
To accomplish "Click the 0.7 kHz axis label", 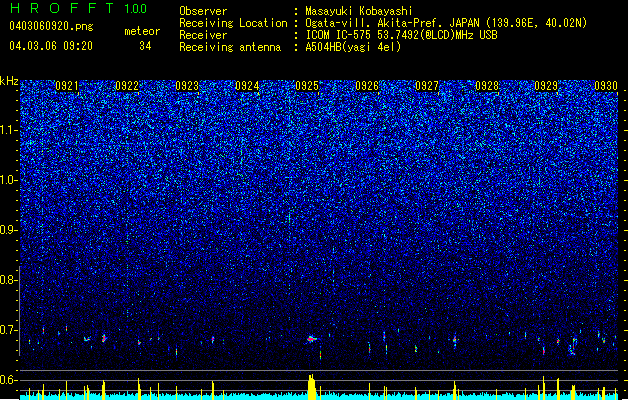I will (9, 330).
